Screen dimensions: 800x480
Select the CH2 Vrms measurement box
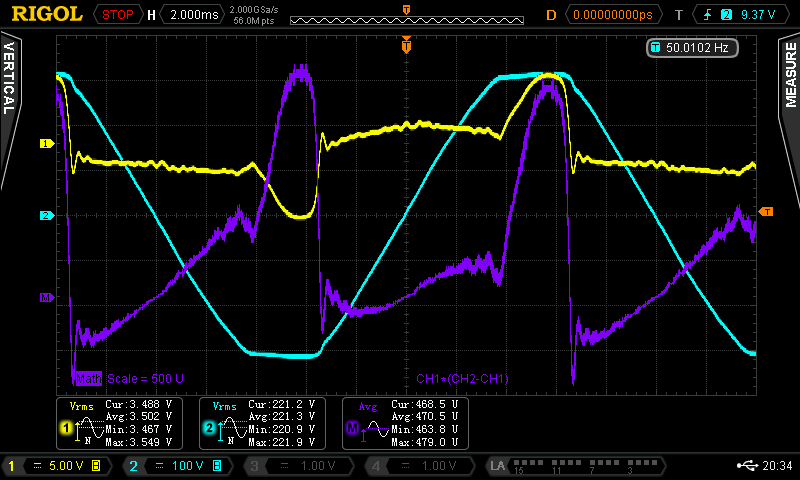tap(262, 423)
